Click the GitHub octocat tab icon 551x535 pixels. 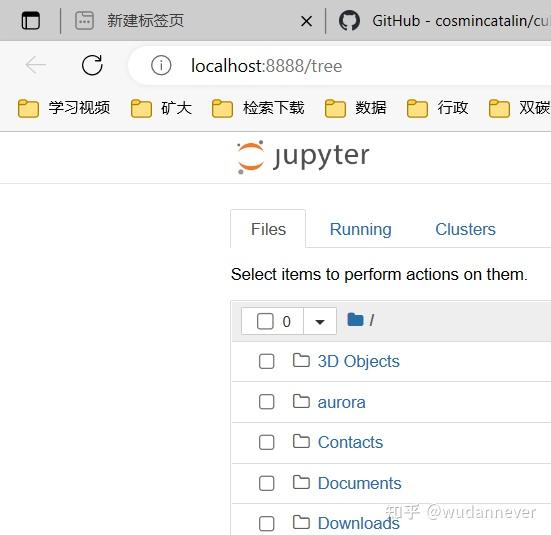coord(349,20)
